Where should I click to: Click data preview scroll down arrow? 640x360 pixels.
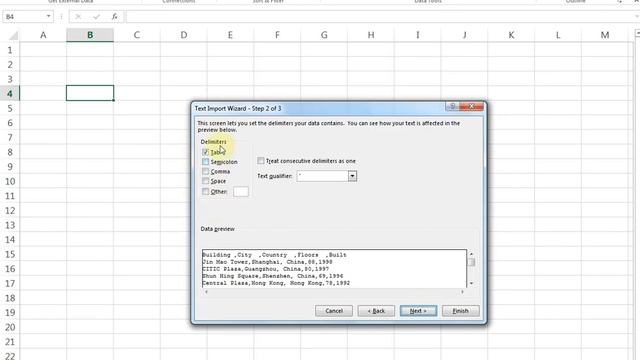tap(471, 283)
